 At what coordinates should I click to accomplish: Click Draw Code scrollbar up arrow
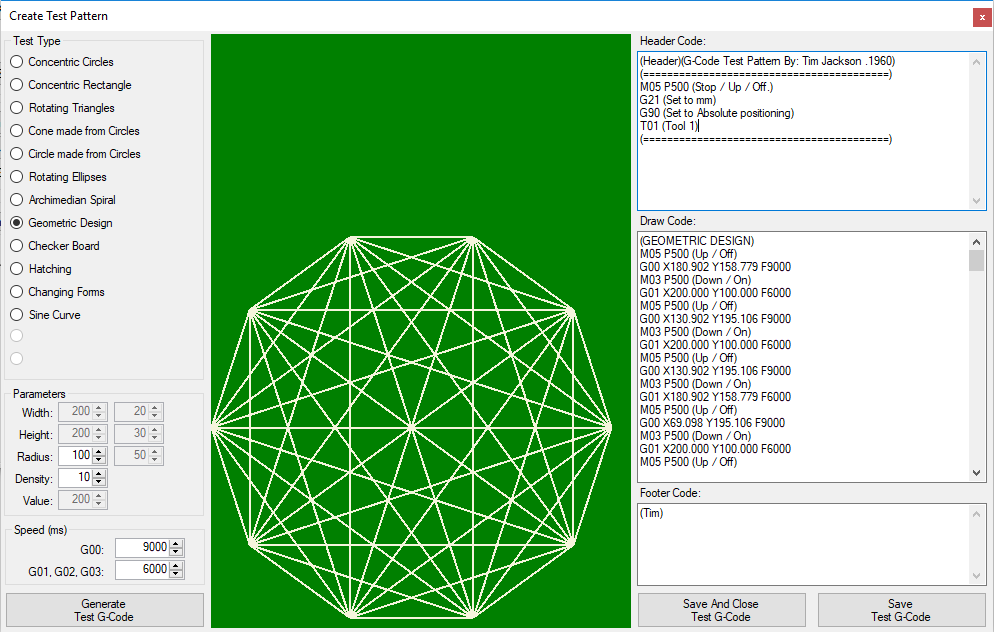point(976,242)
